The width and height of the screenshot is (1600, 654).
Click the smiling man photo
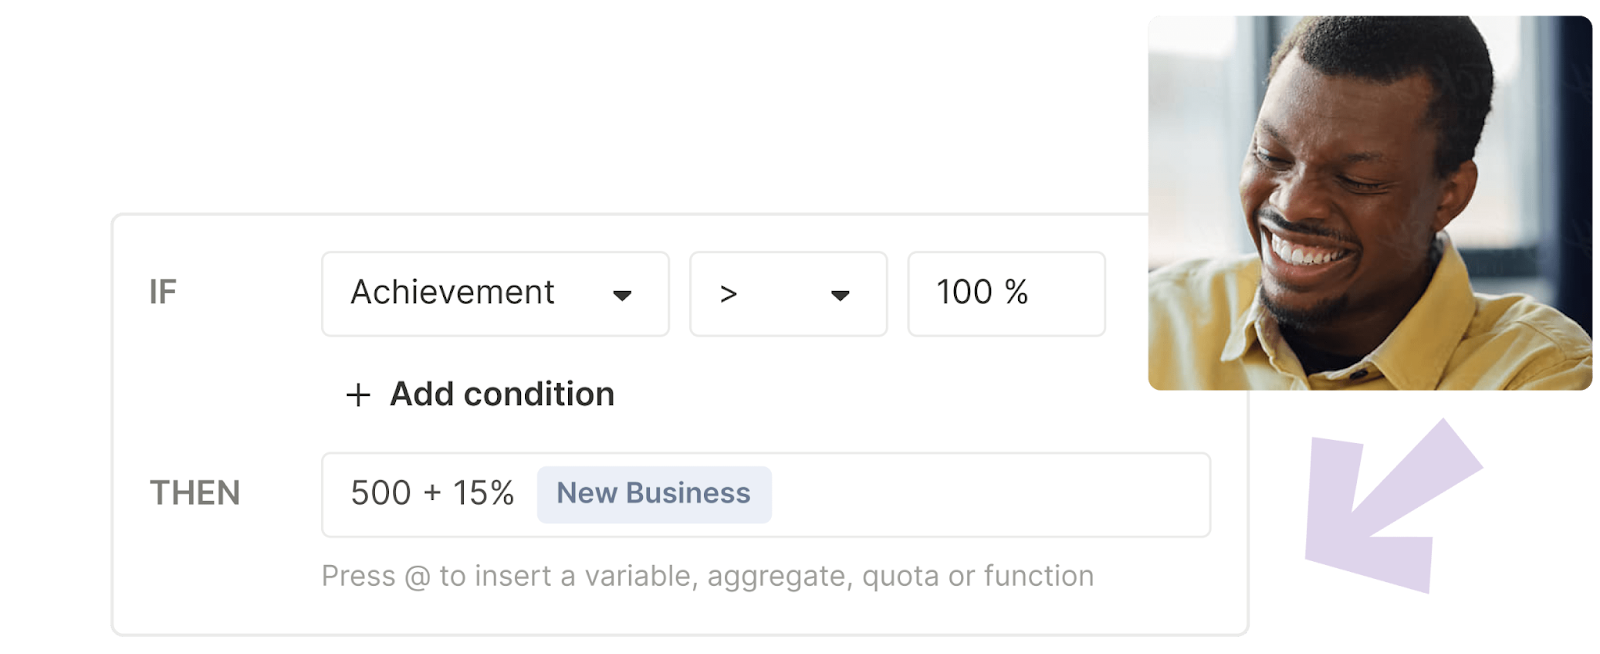(x=1370, y=203)
